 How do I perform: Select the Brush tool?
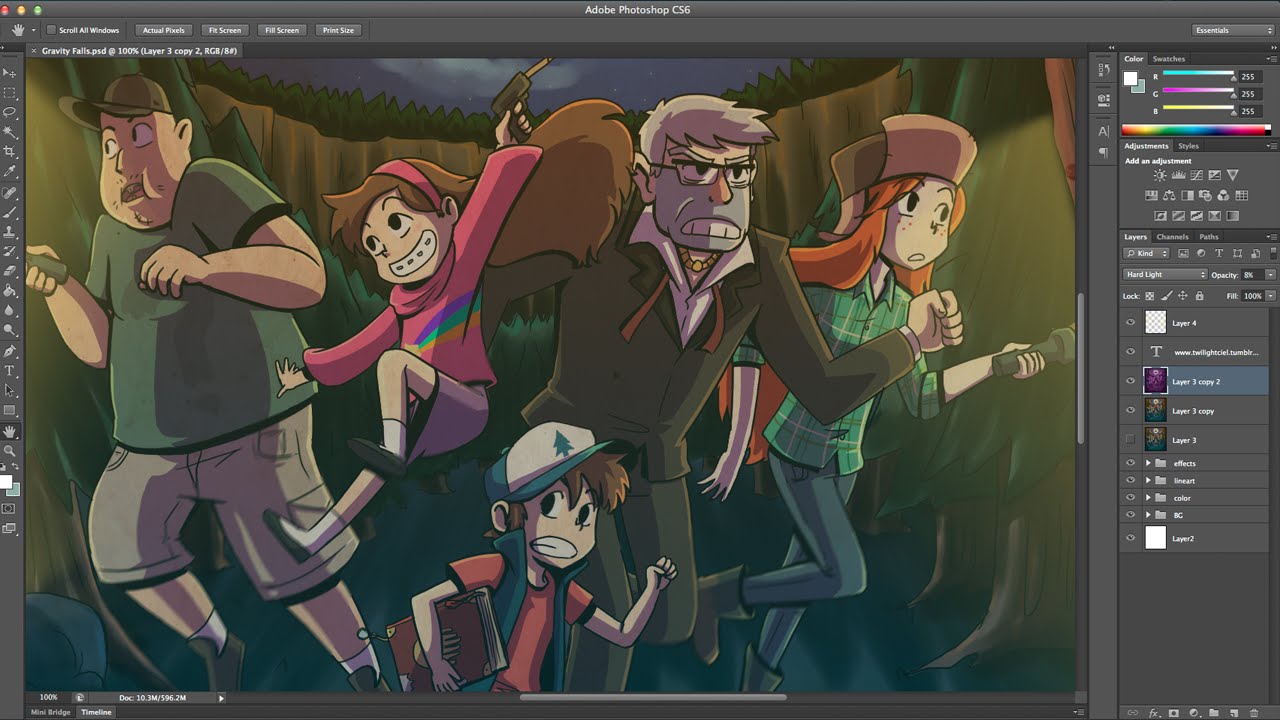(10, 212)
